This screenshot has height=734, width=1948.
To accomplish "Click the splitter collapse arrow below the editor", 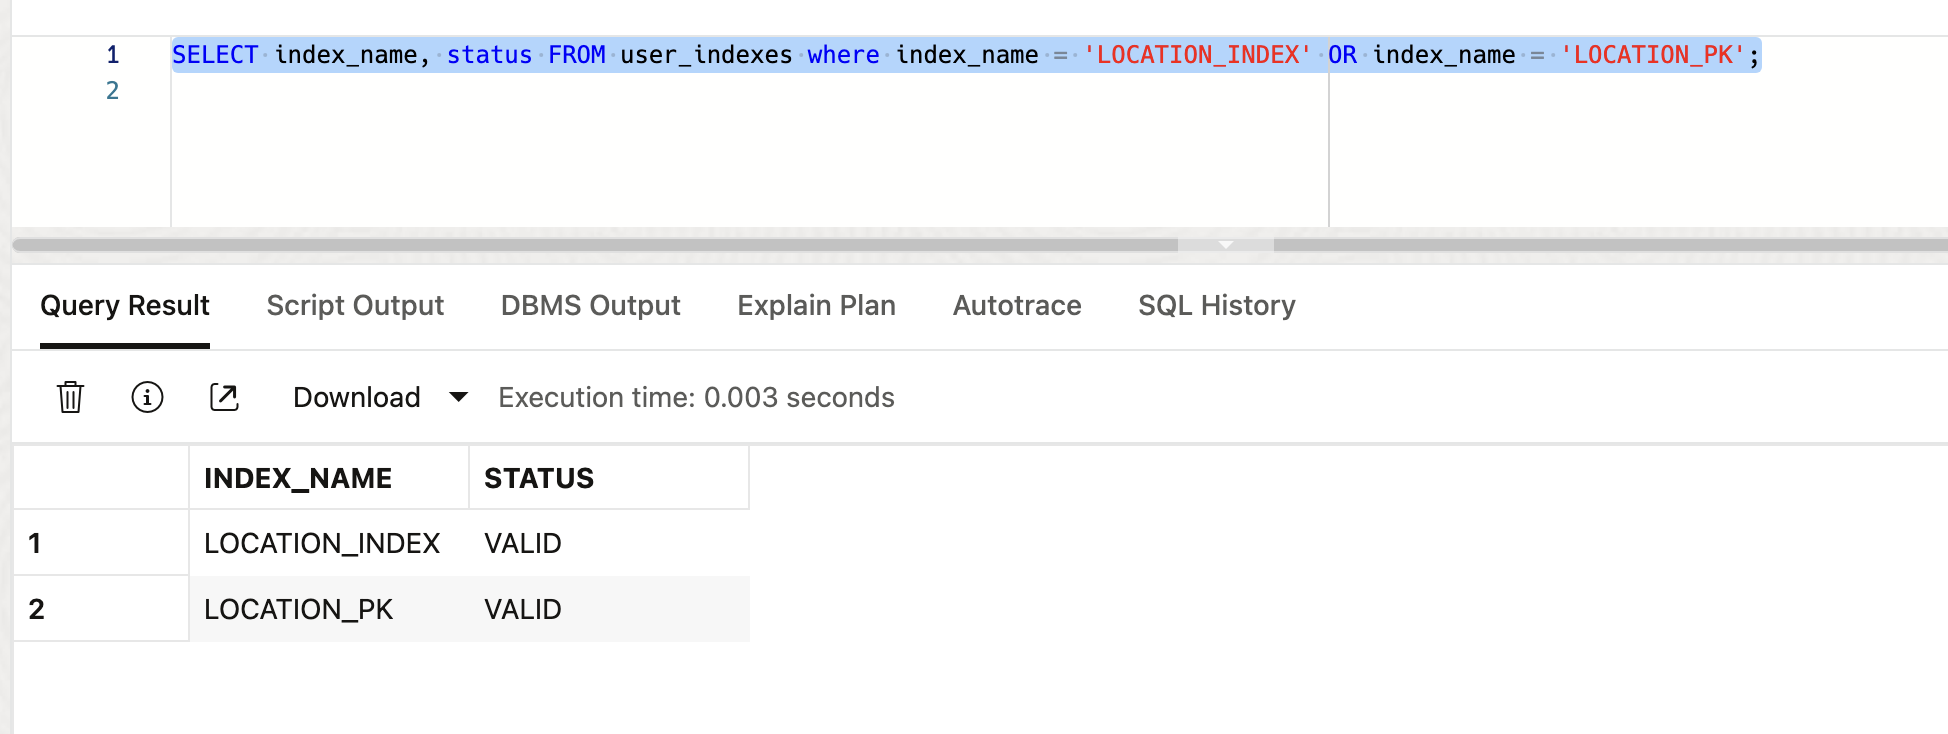I will (x=1226, y=244).
